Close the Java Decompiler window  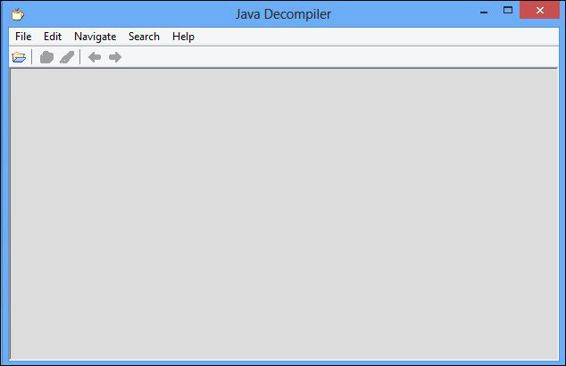coord(540,10)
